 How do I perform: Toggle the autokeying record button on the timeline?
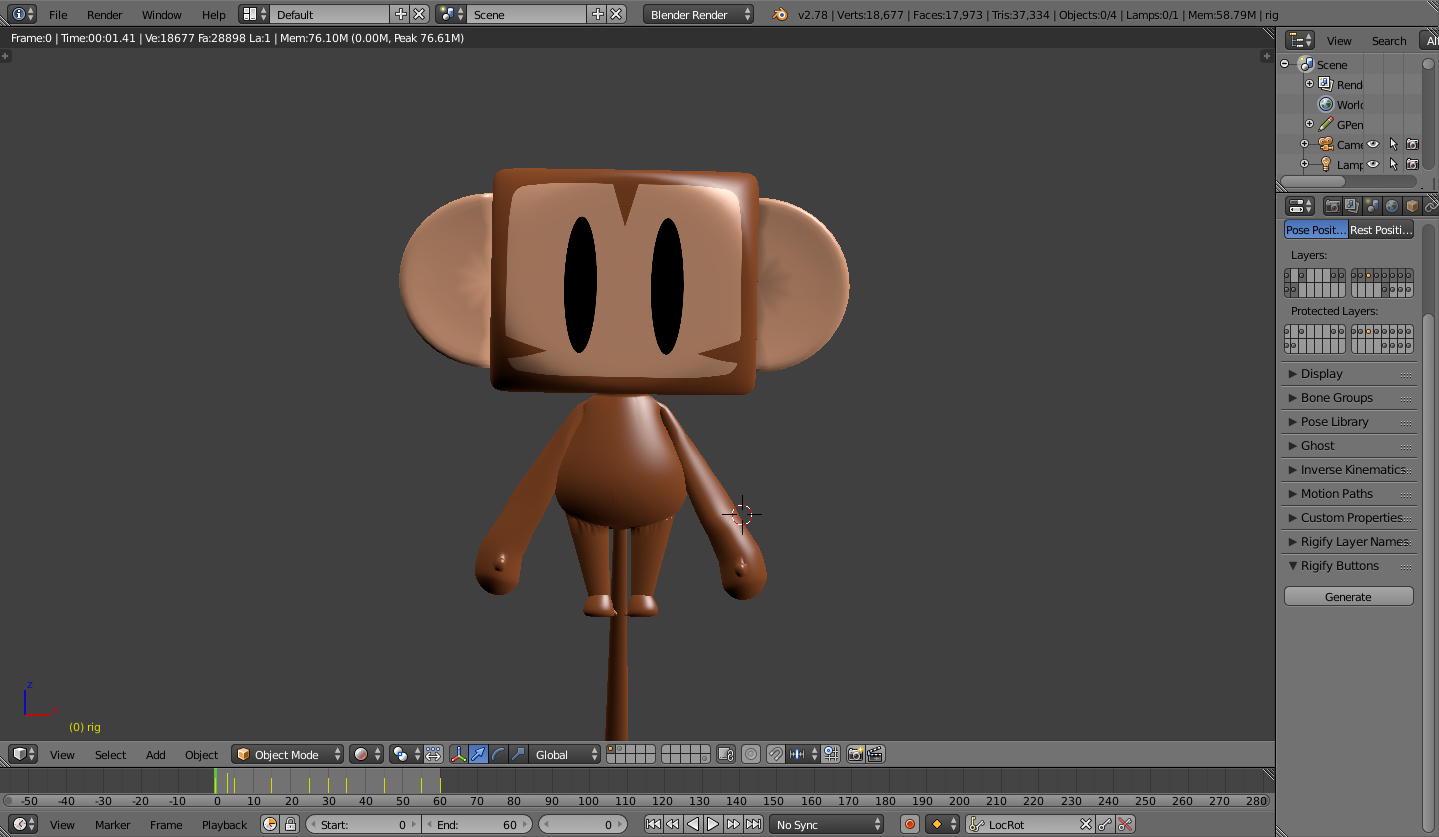pyautogui.click(x=908, y=824)
